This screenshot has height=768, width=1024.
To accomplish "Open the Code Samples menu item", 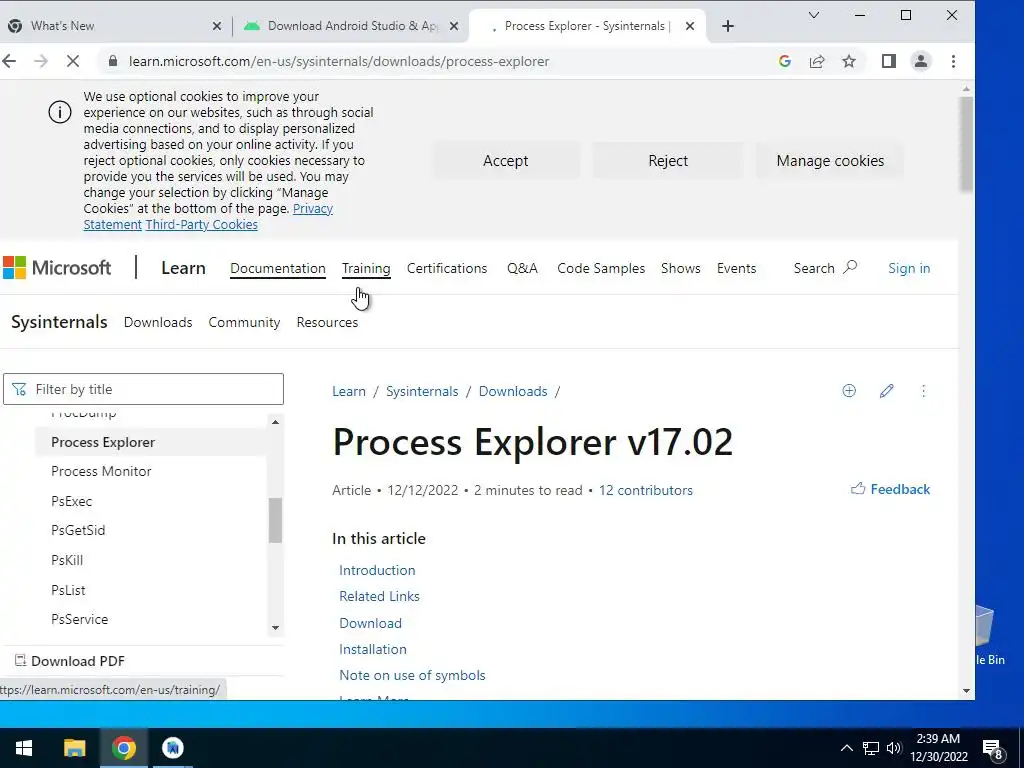I will pyautogui.click(x=601, y=268).
